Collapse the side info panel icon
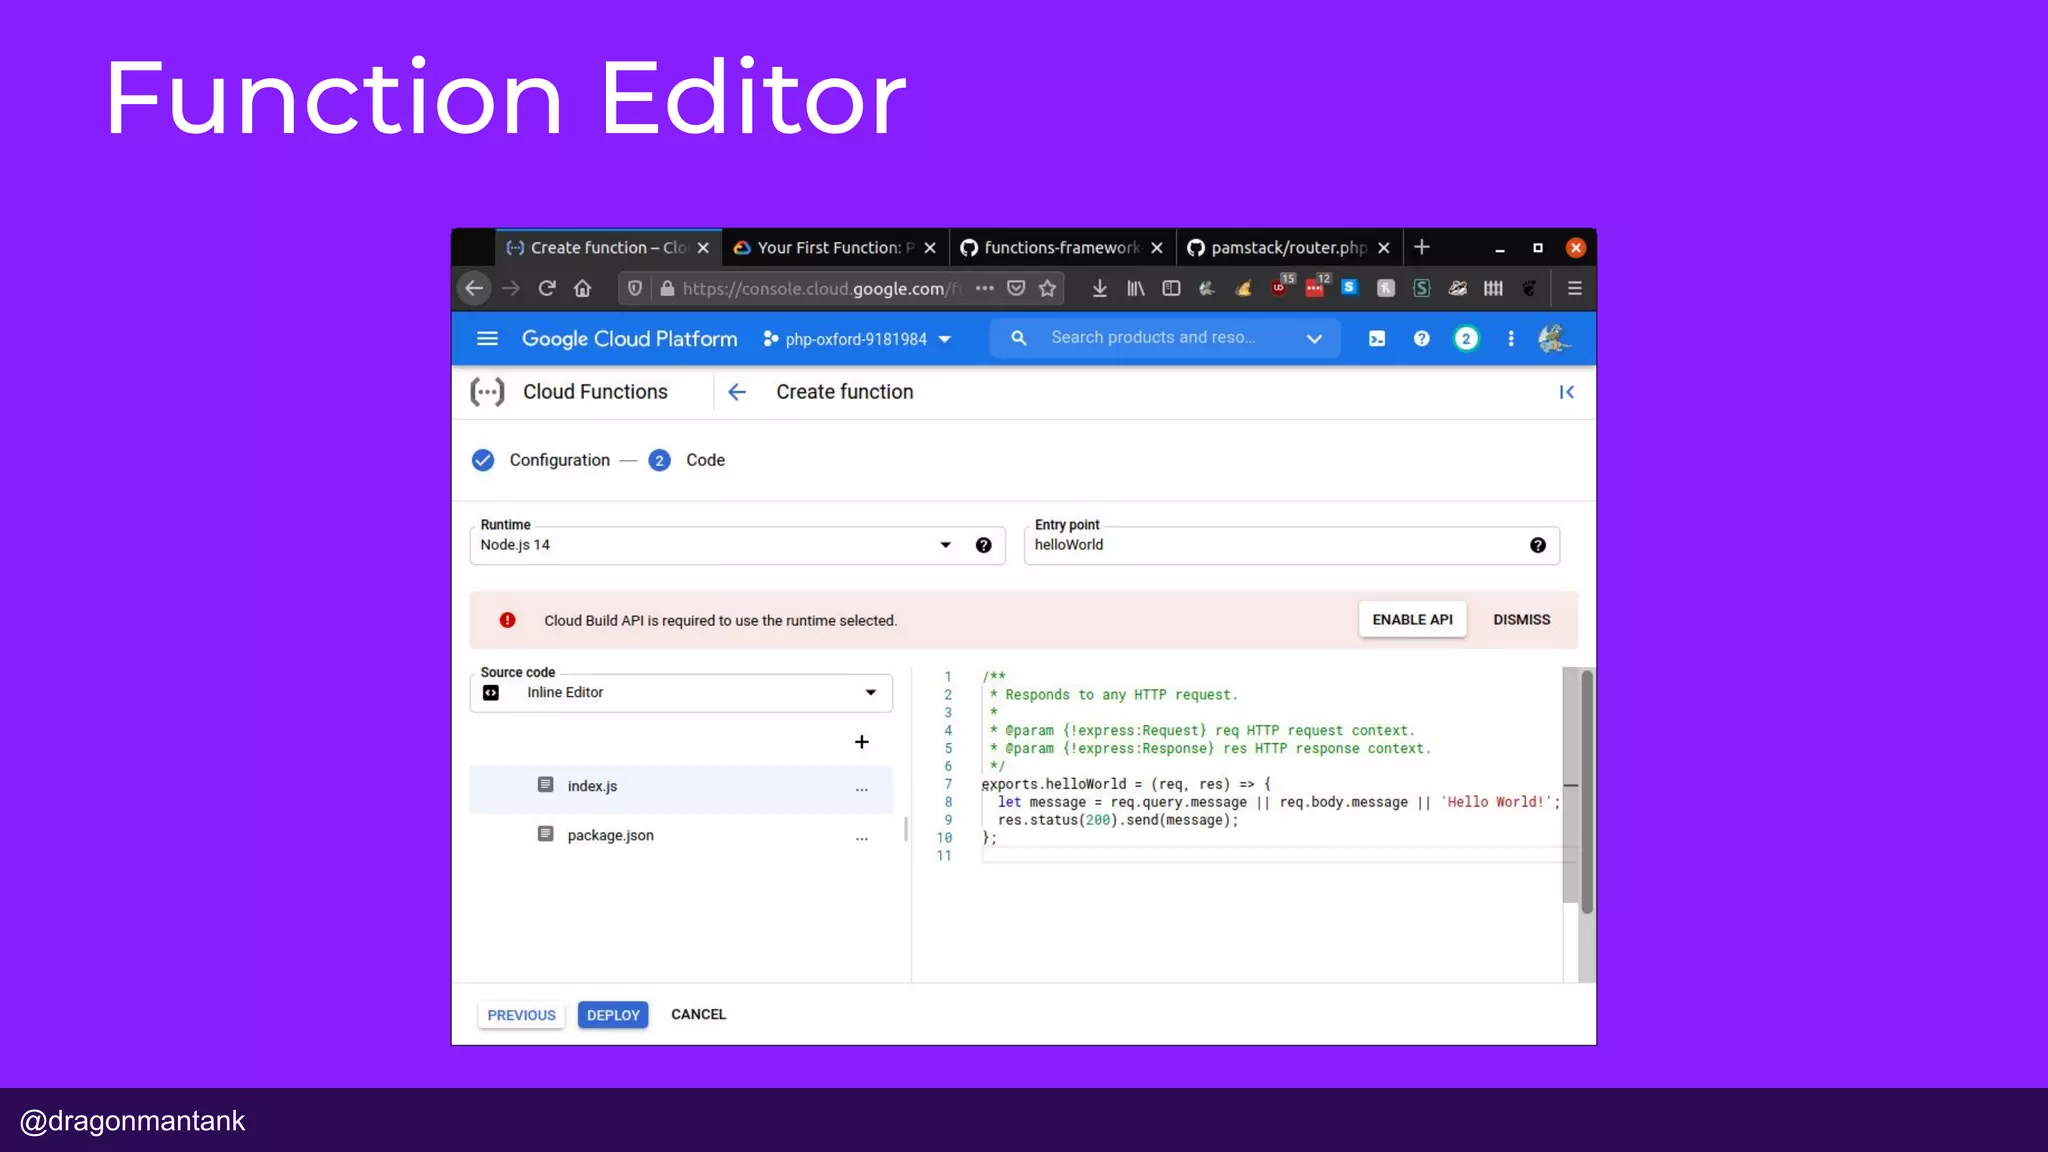 [1566, 392]
